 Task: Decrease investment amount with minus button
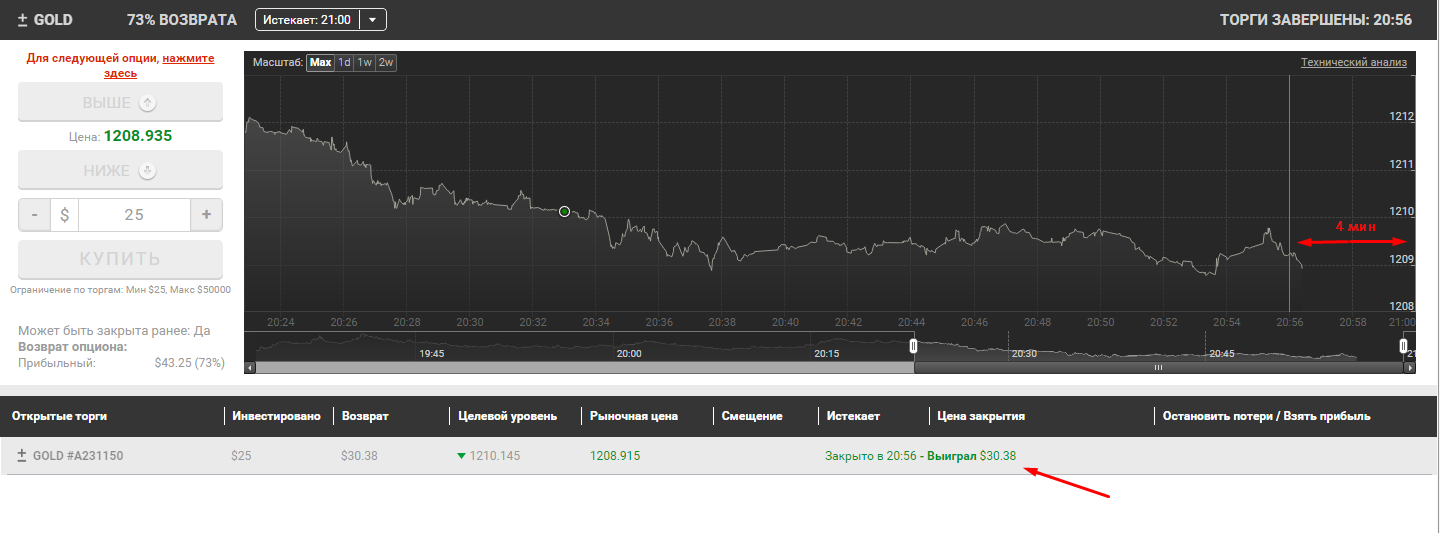pos(34,215)
